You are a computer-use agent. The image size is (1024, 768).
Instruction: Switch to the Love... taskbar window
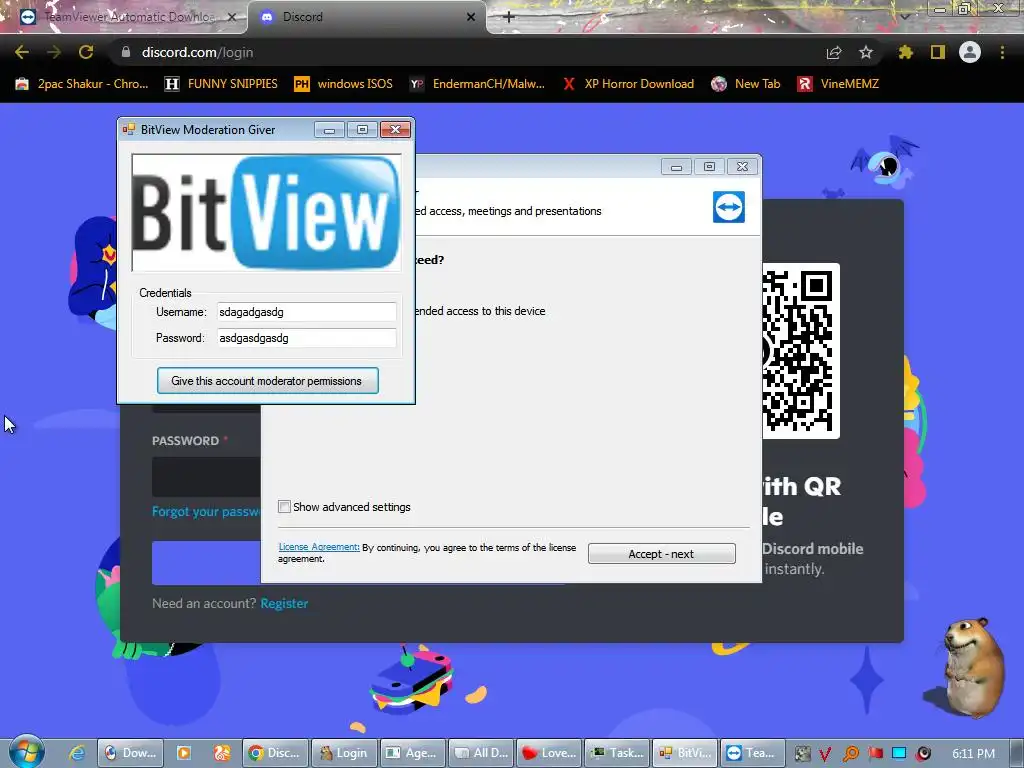549,753
